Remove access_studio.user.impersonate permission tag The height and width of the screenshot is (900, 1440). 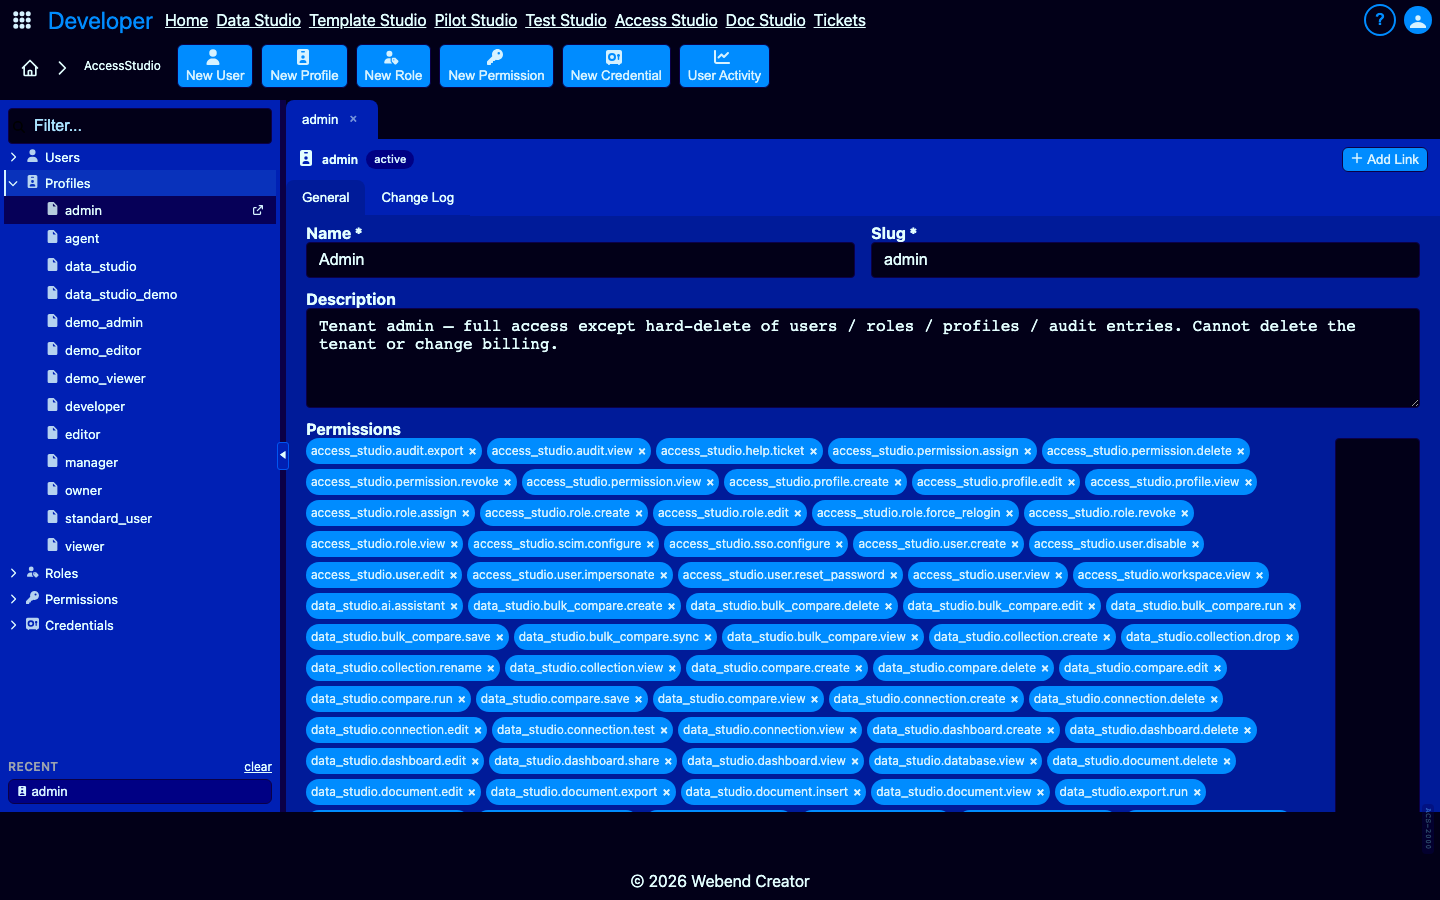click(663, 576)
